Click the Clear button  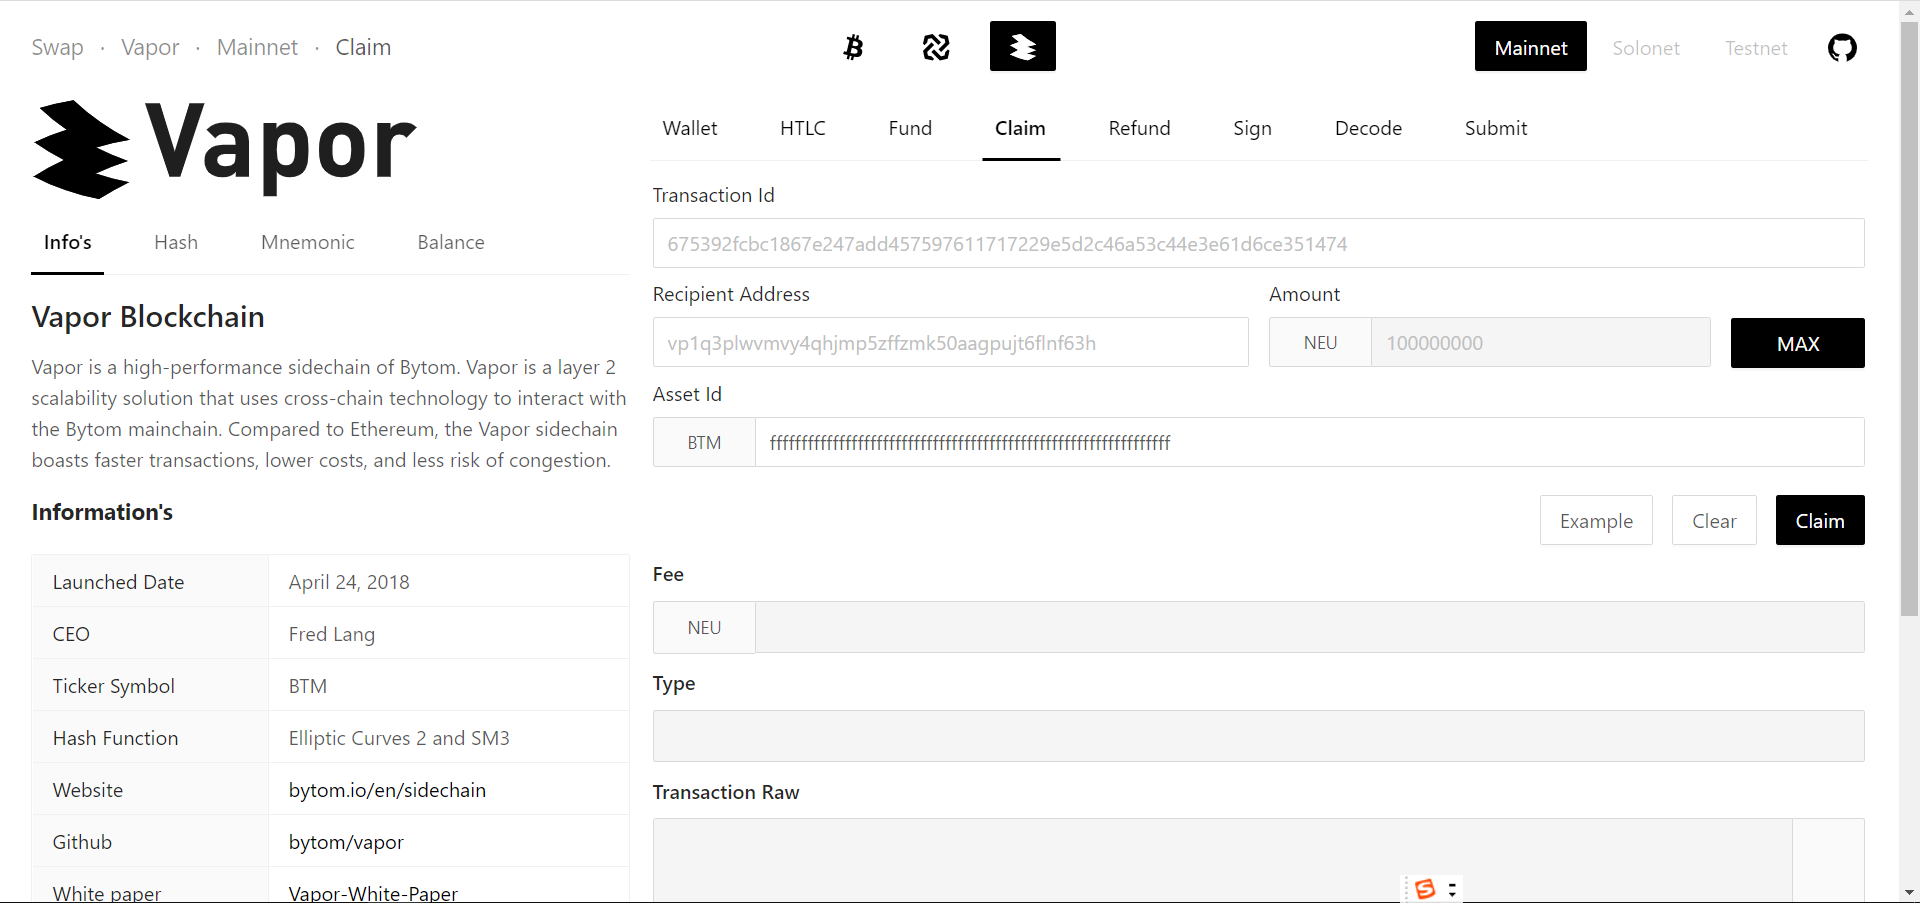click(x=1714, y=520)
